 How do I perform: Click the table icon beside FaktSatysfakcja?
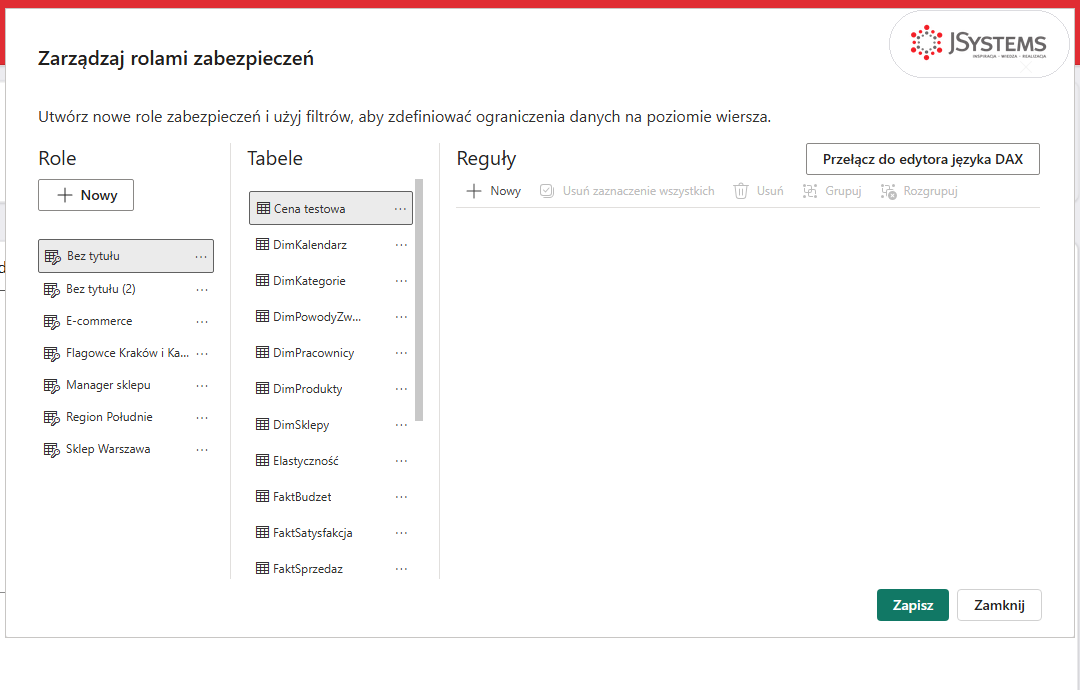point(262,532)
